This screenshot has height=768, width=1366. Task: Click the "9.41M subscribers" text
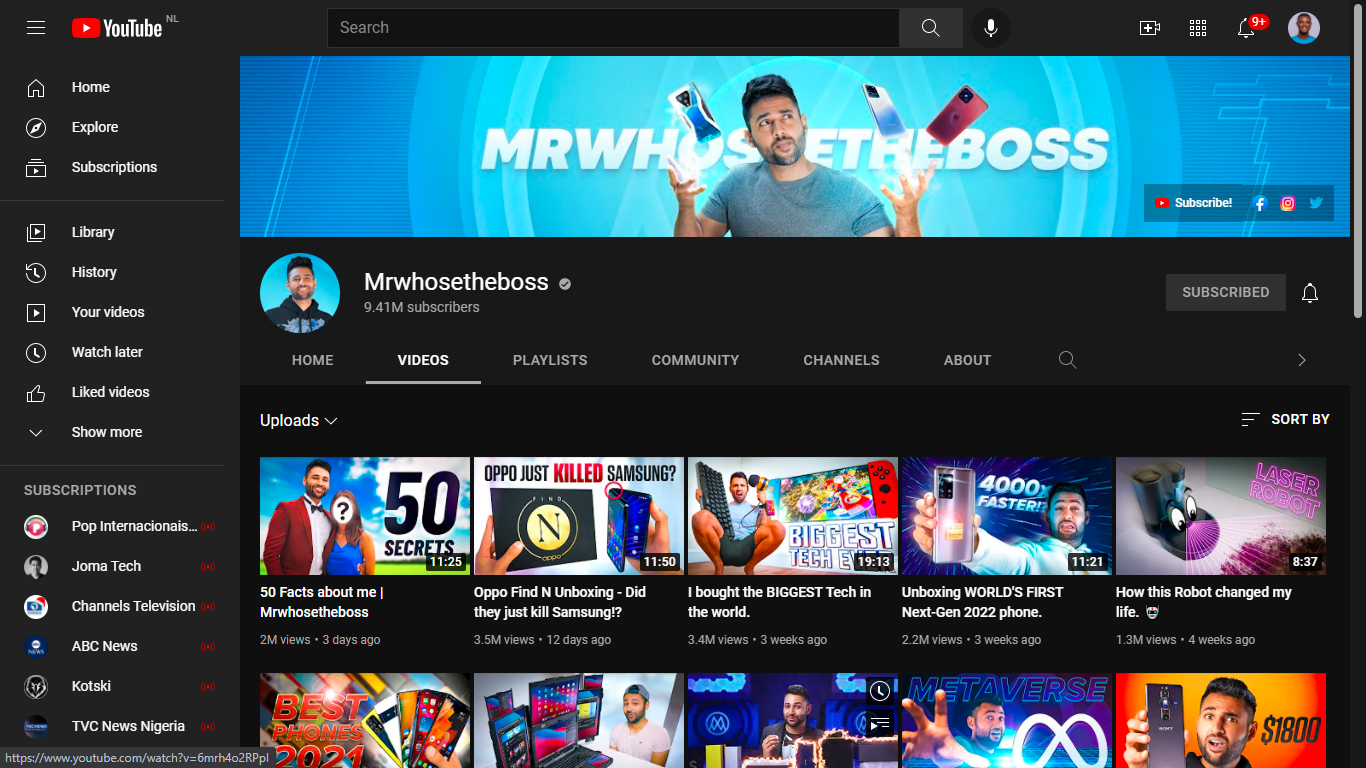pyautogui.click(x=422, y=307)
